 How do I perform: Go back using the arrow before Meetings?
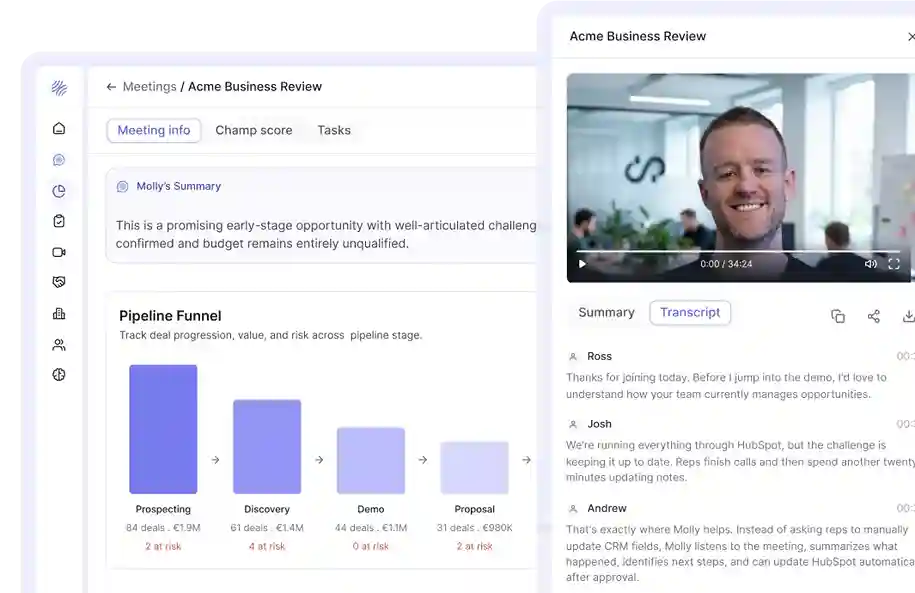click(111, 87)
